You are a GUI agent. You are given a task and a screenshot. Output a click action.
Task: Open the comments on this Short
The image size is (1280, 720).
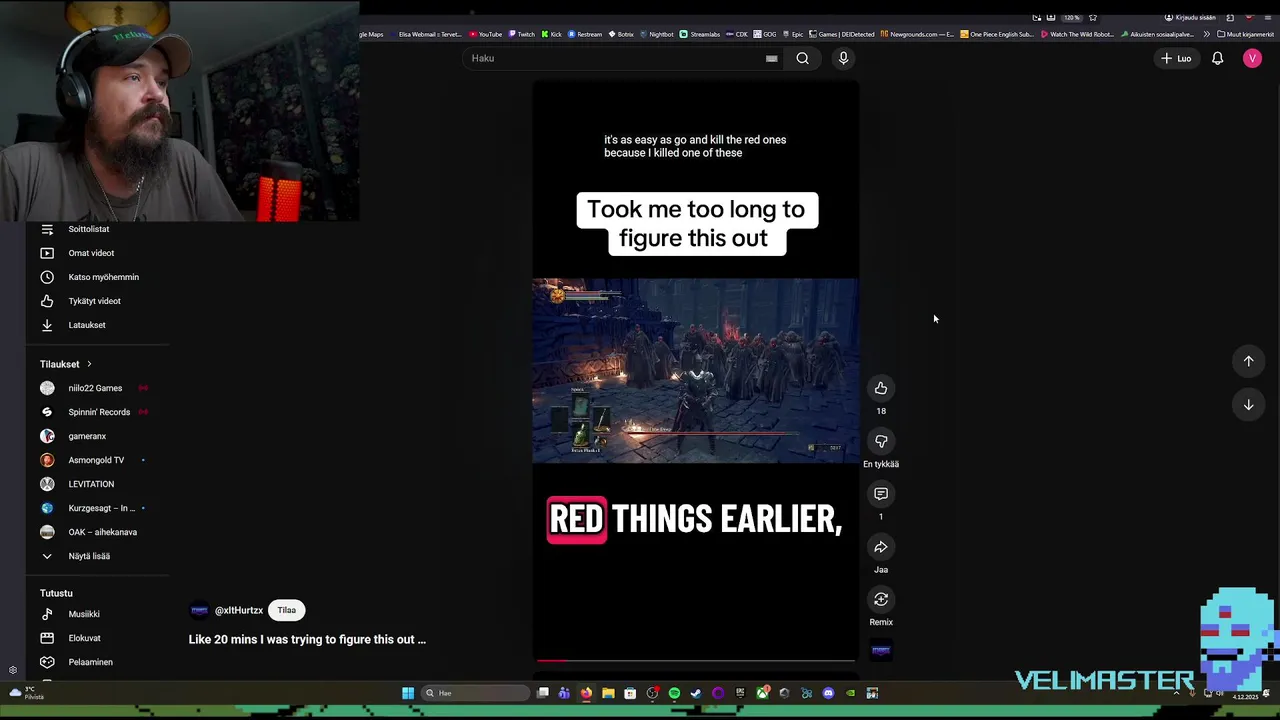coord(881,494)
